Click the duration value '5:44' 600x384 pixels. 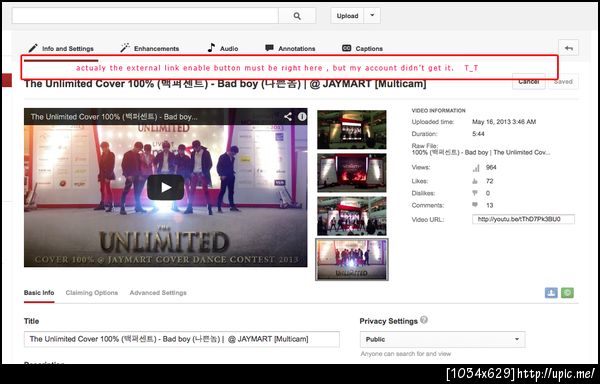(478, 134)
